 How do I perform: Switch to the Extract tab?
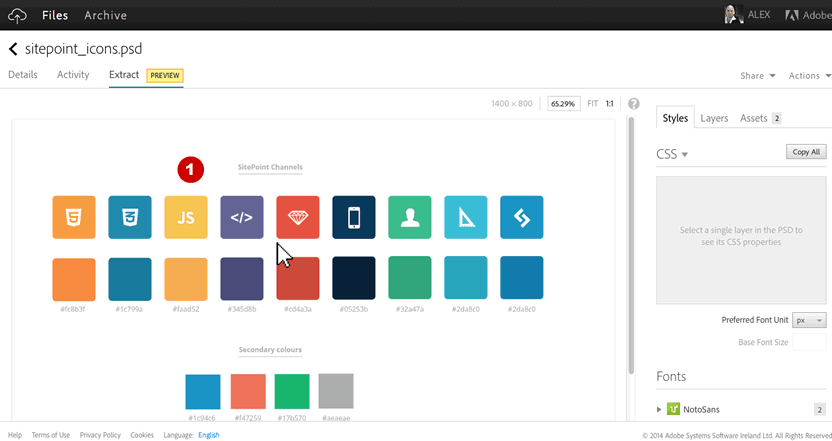tap(124, 75)
